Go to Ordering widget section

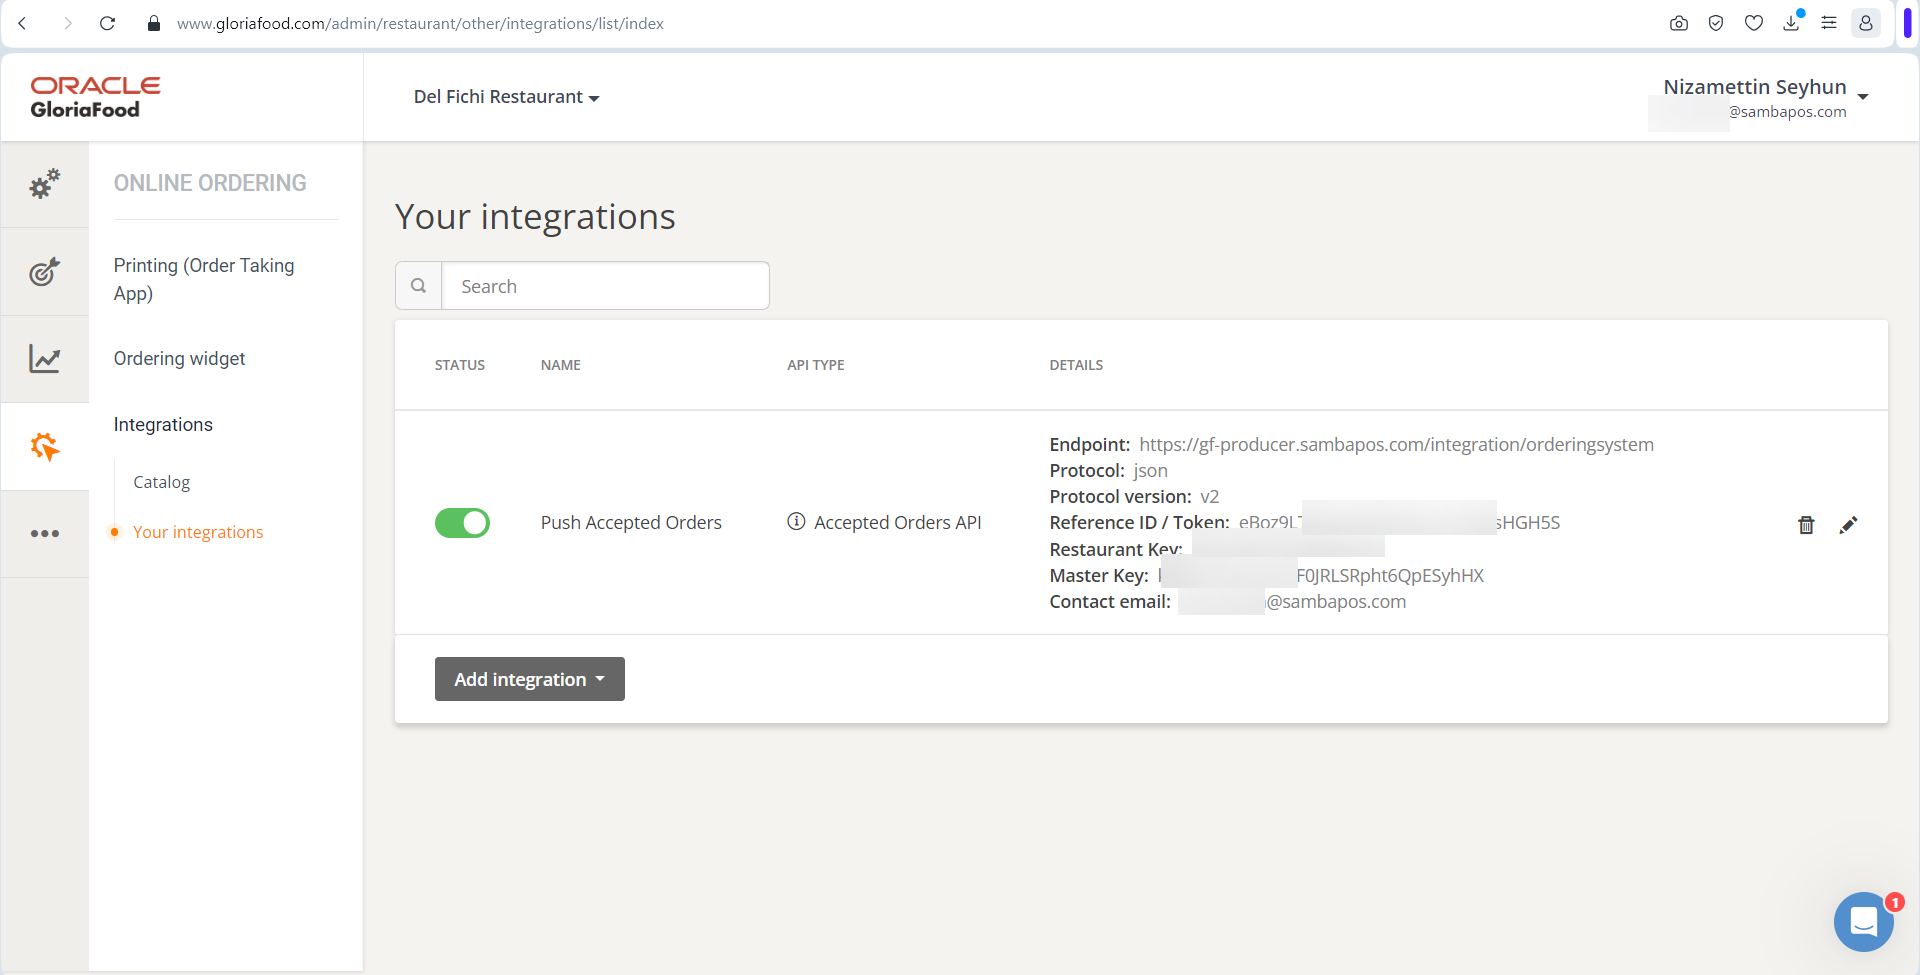[179, 358]
